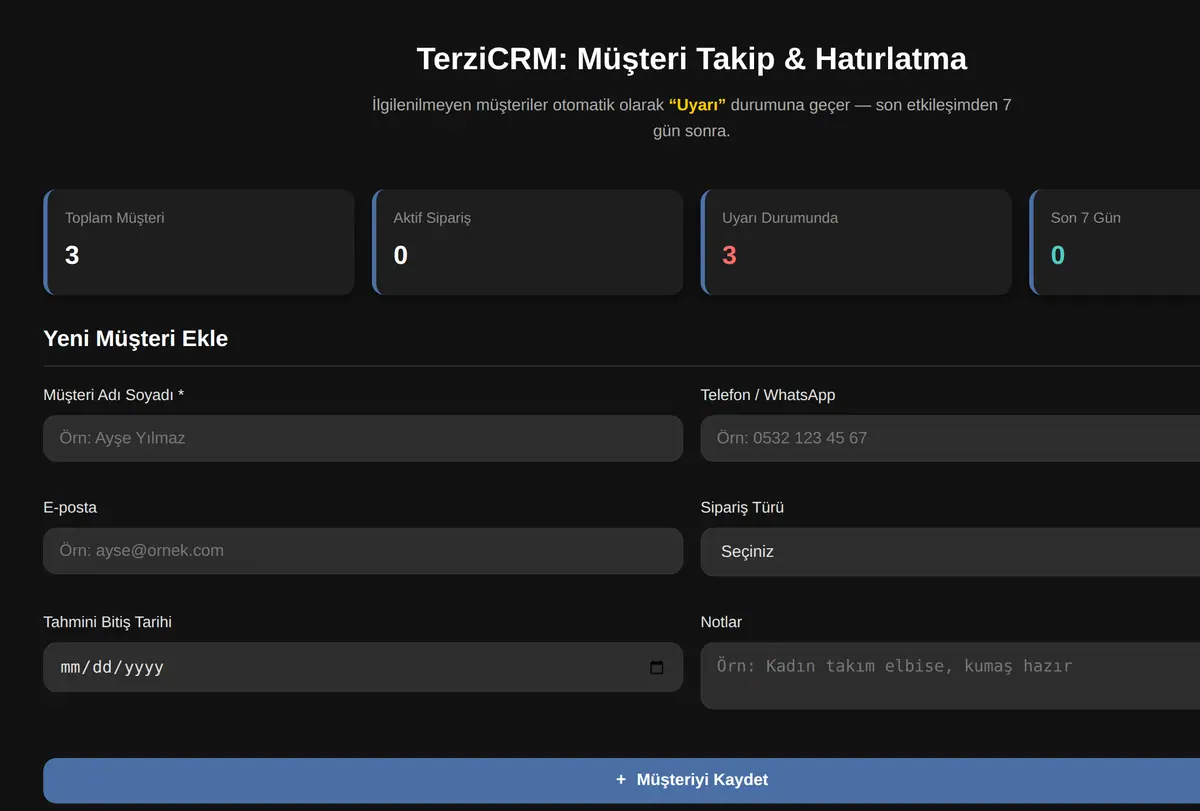Open the Son 7 Gün stat card
Screen dimensions: 1200x811
coord(1114,242)
